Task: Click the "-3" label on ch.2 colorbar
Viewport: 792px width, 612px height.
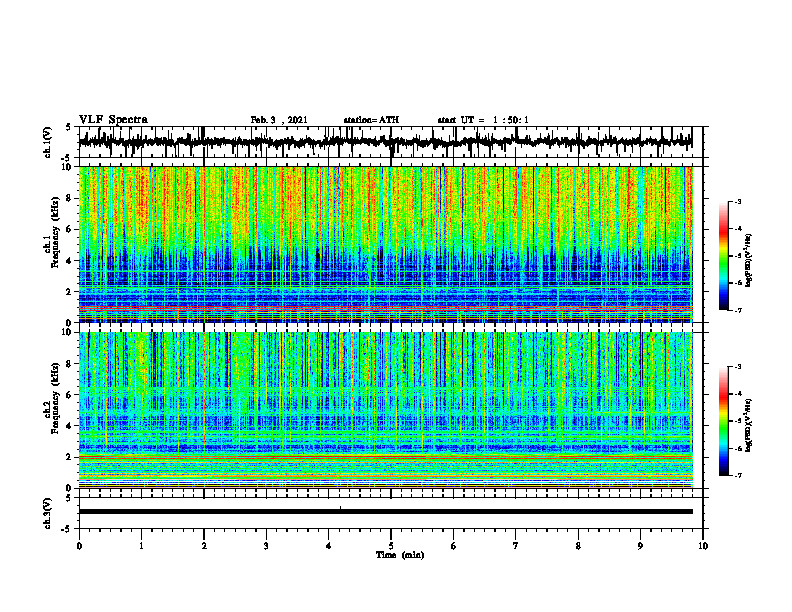Action: click(738, 367)
